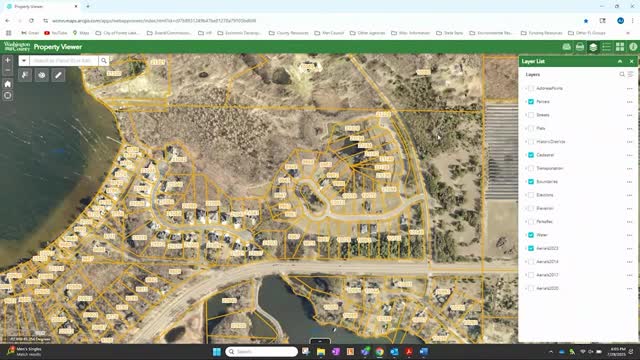Open the County Resources bookmark folder
Viewport: 640px width, 360px height.
289,33
